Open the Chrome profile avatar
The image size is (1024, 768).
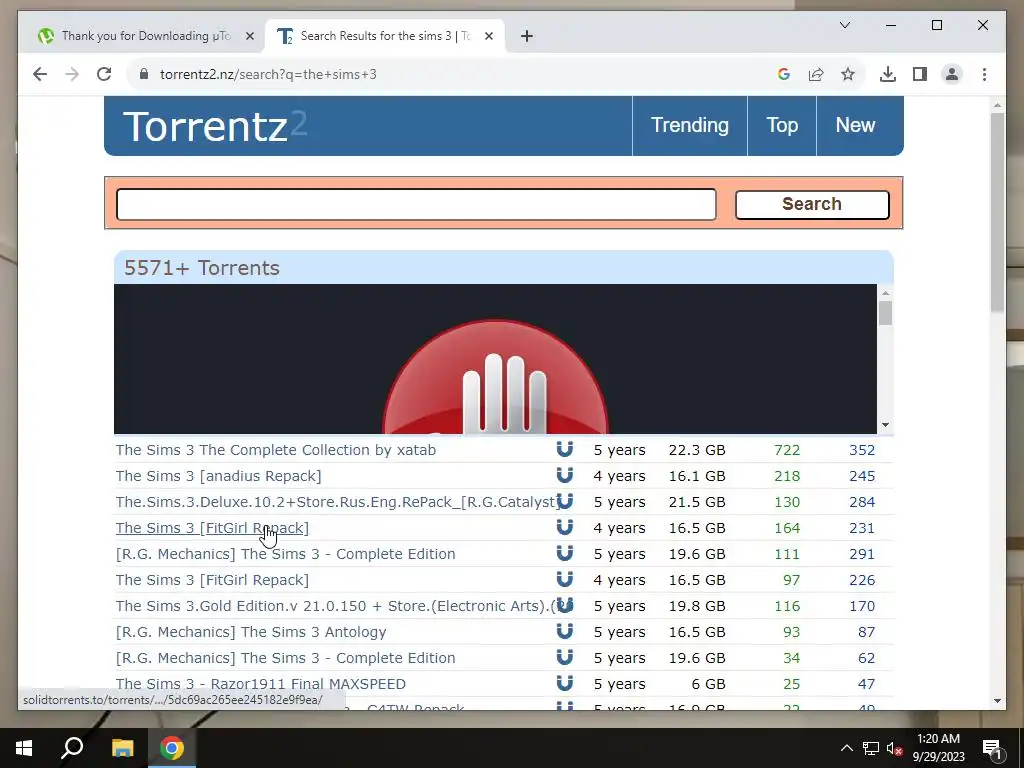(x=952, y=74)
